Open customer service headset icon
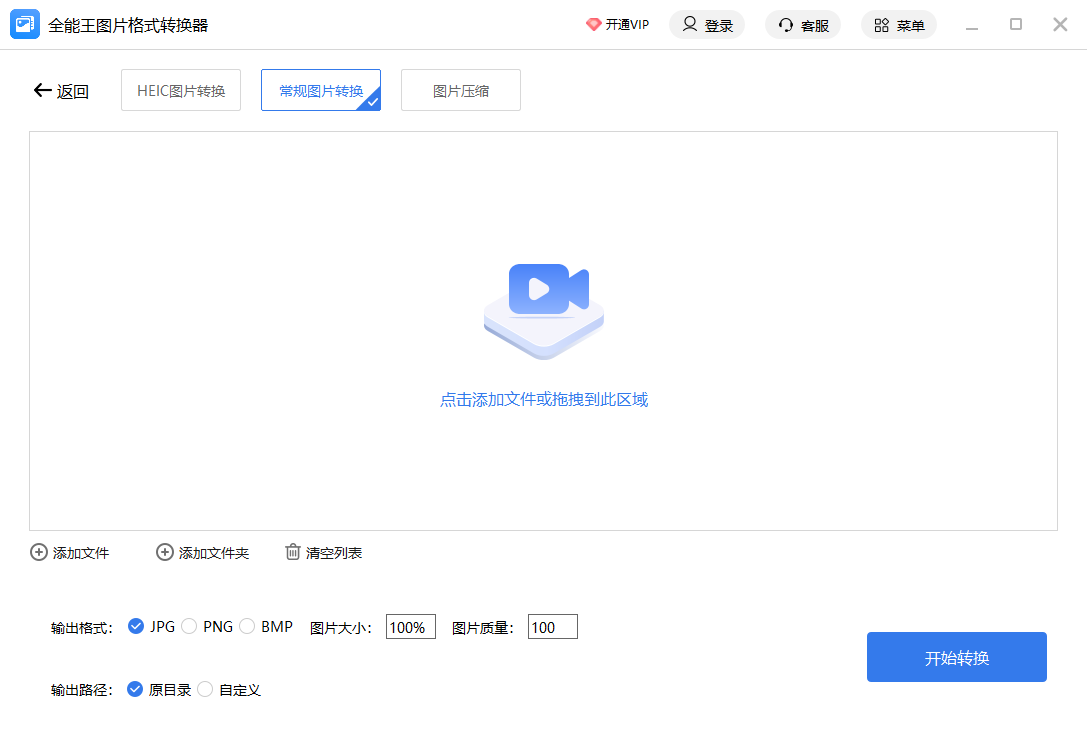Screen dimensions: 1087x742 tap(786, 25)
